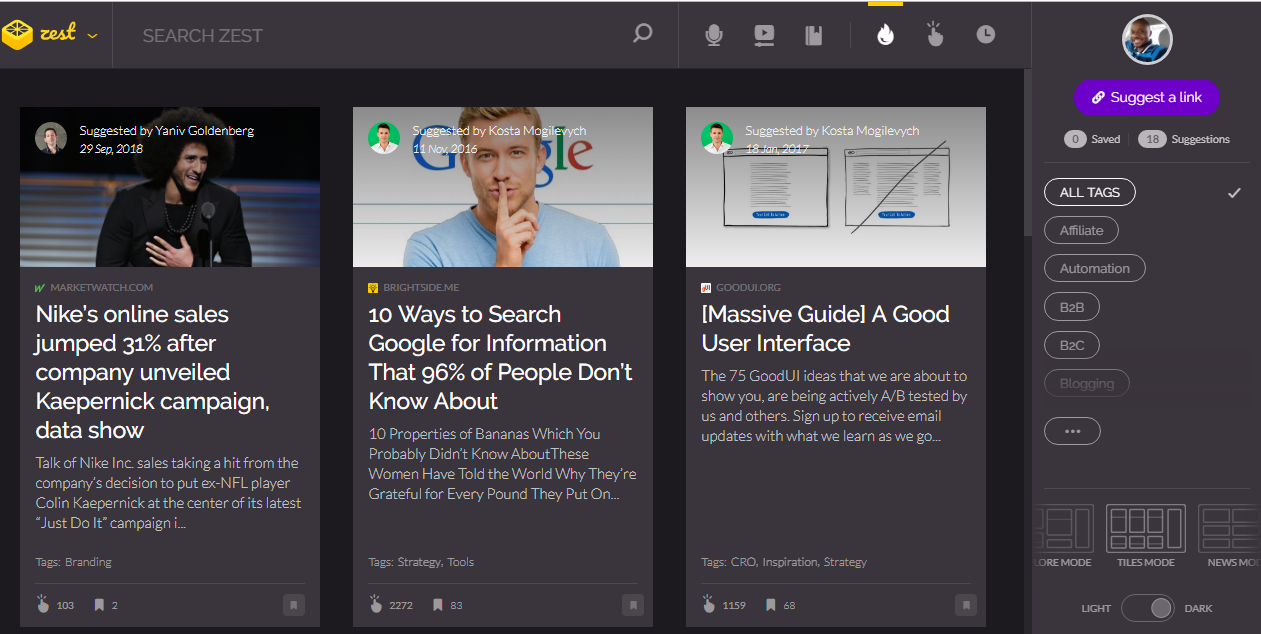Screen dimensions: 1261x634
Task: Click Kosta Mogilevych avatar on Google card
Action: tap(384, 138)
